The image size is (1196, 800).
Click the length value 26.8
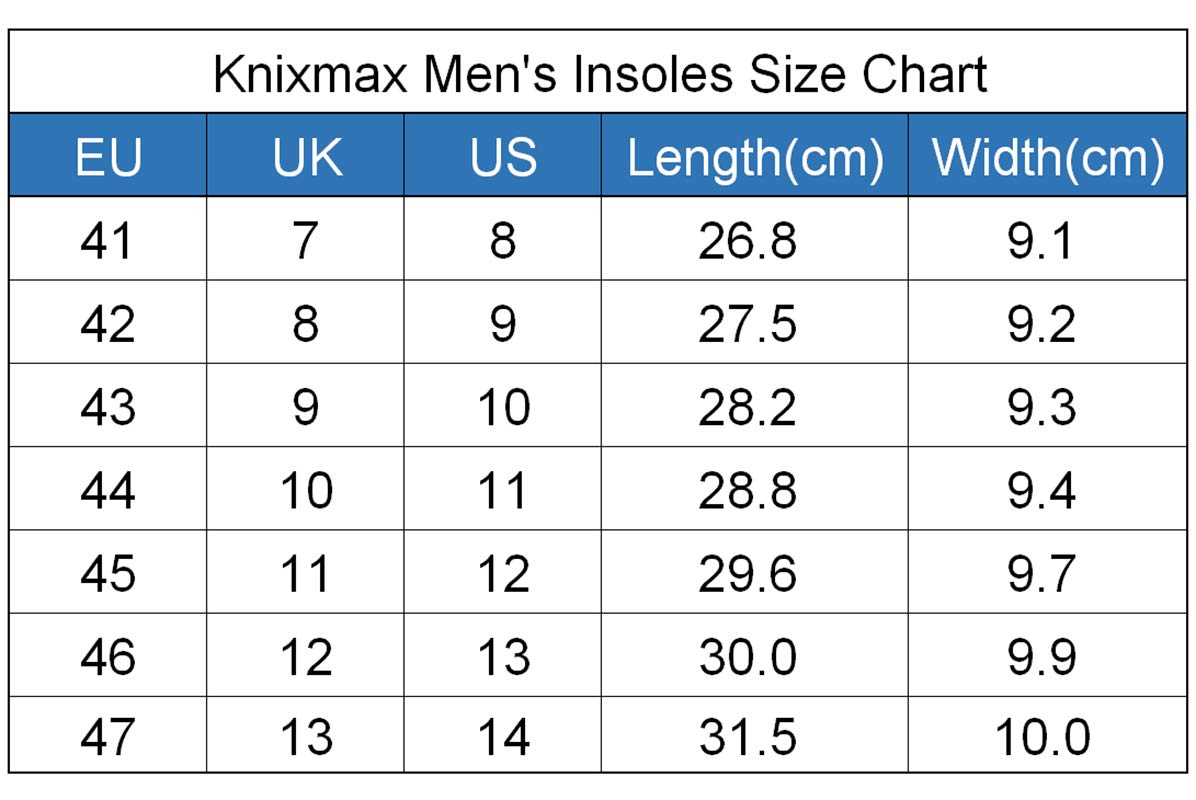748,241
